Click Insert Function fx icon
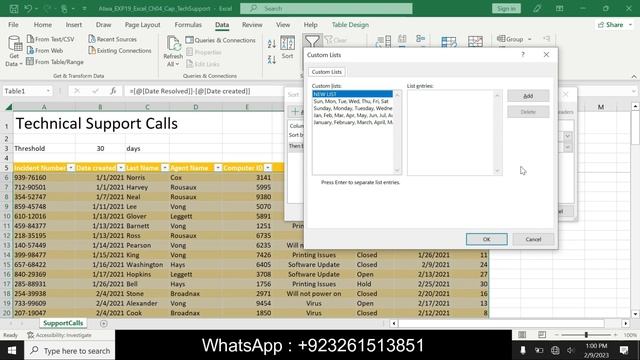This screenshot has width=640, height=360. [x=113, y=91]
